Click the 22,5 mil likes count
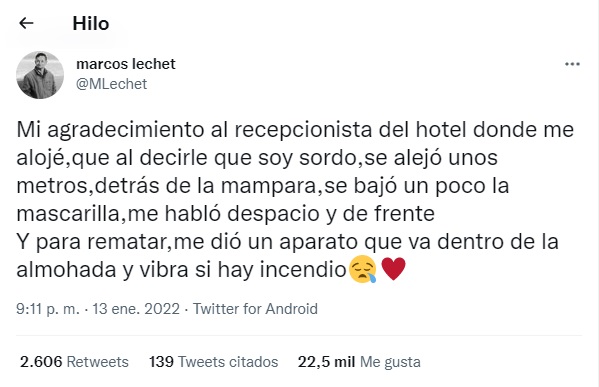The image size is (599, 387). click(x=327, y=362)
